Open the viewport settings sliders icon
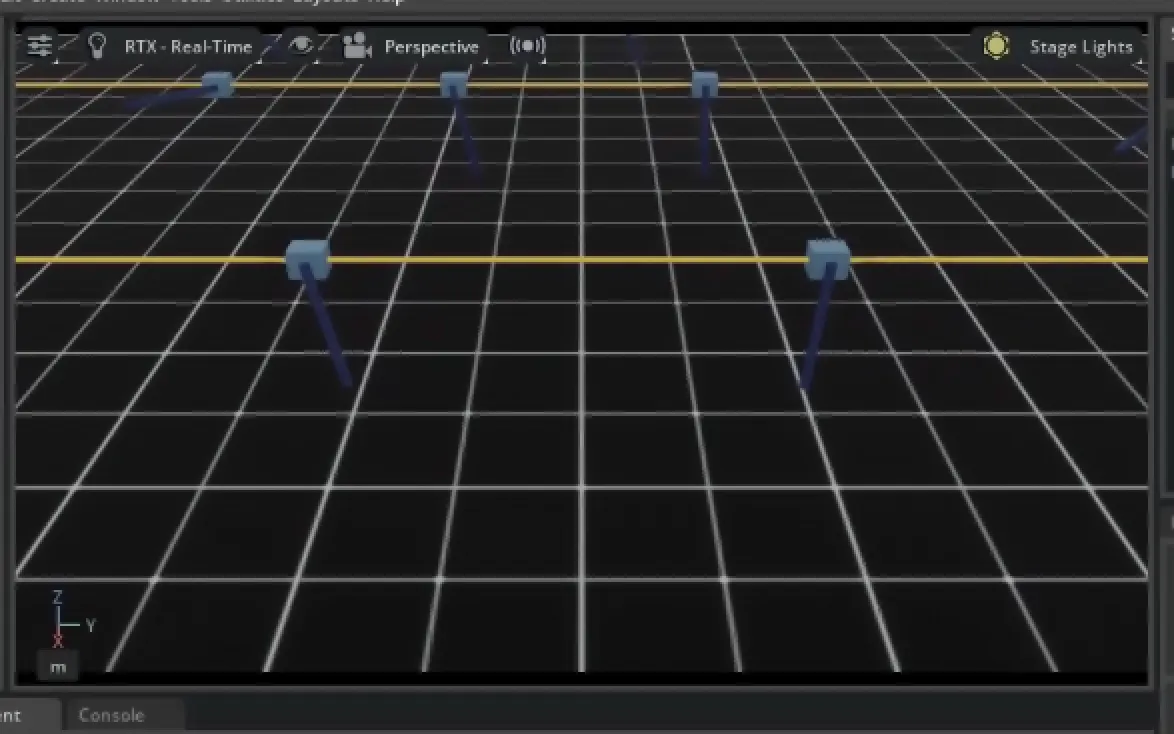Screen dimensions: 1174x734 click(x=40, y=46)
